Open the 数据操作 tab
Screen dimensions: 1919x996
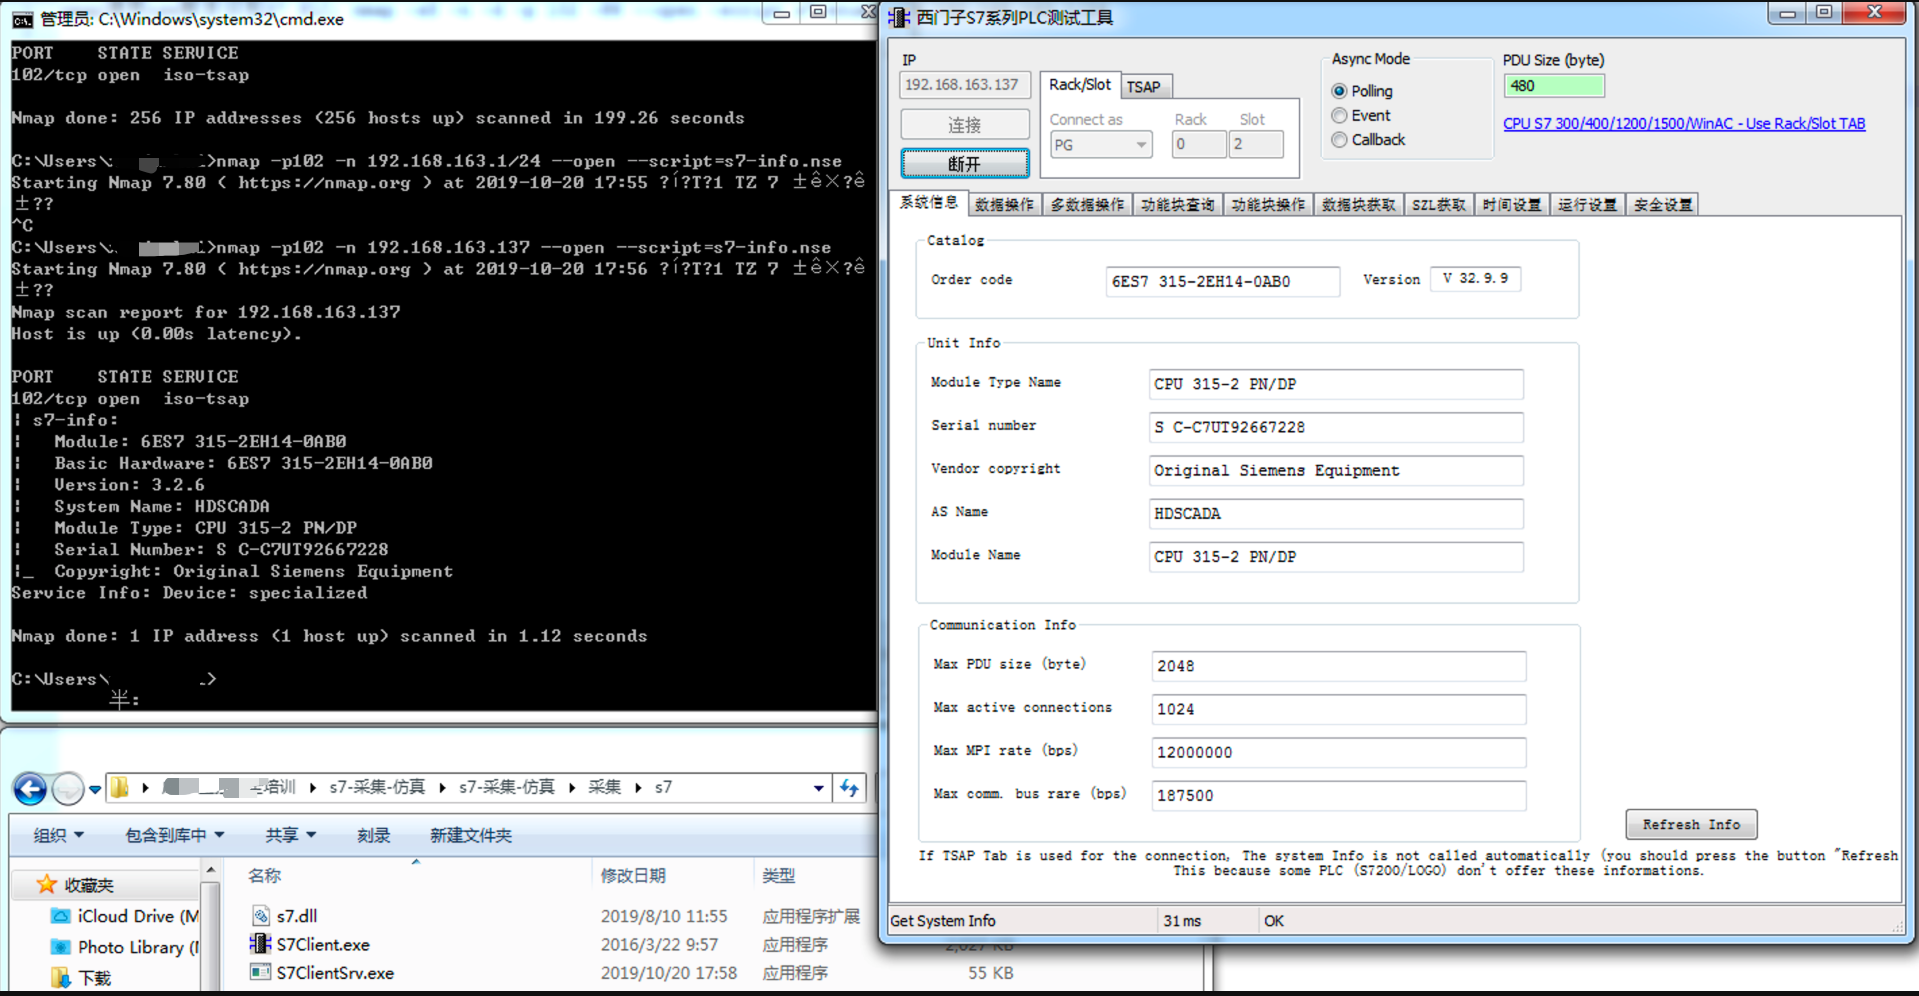1004,205
